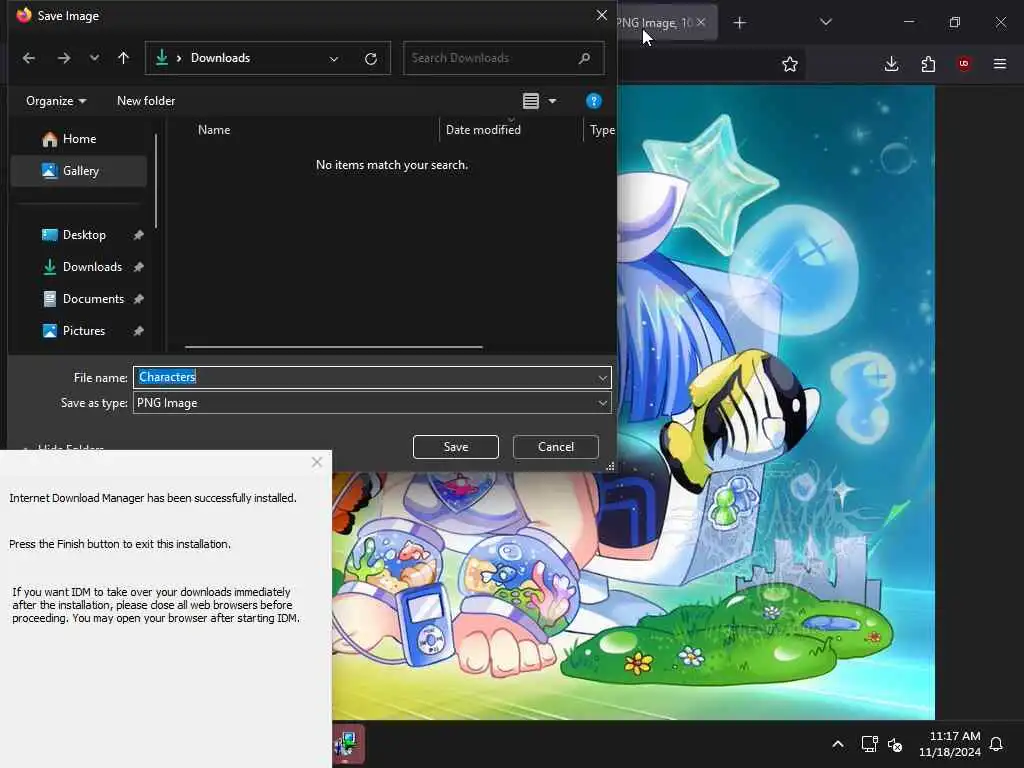
Task: Select Home in the navigation pane
Action: [79, 139]
